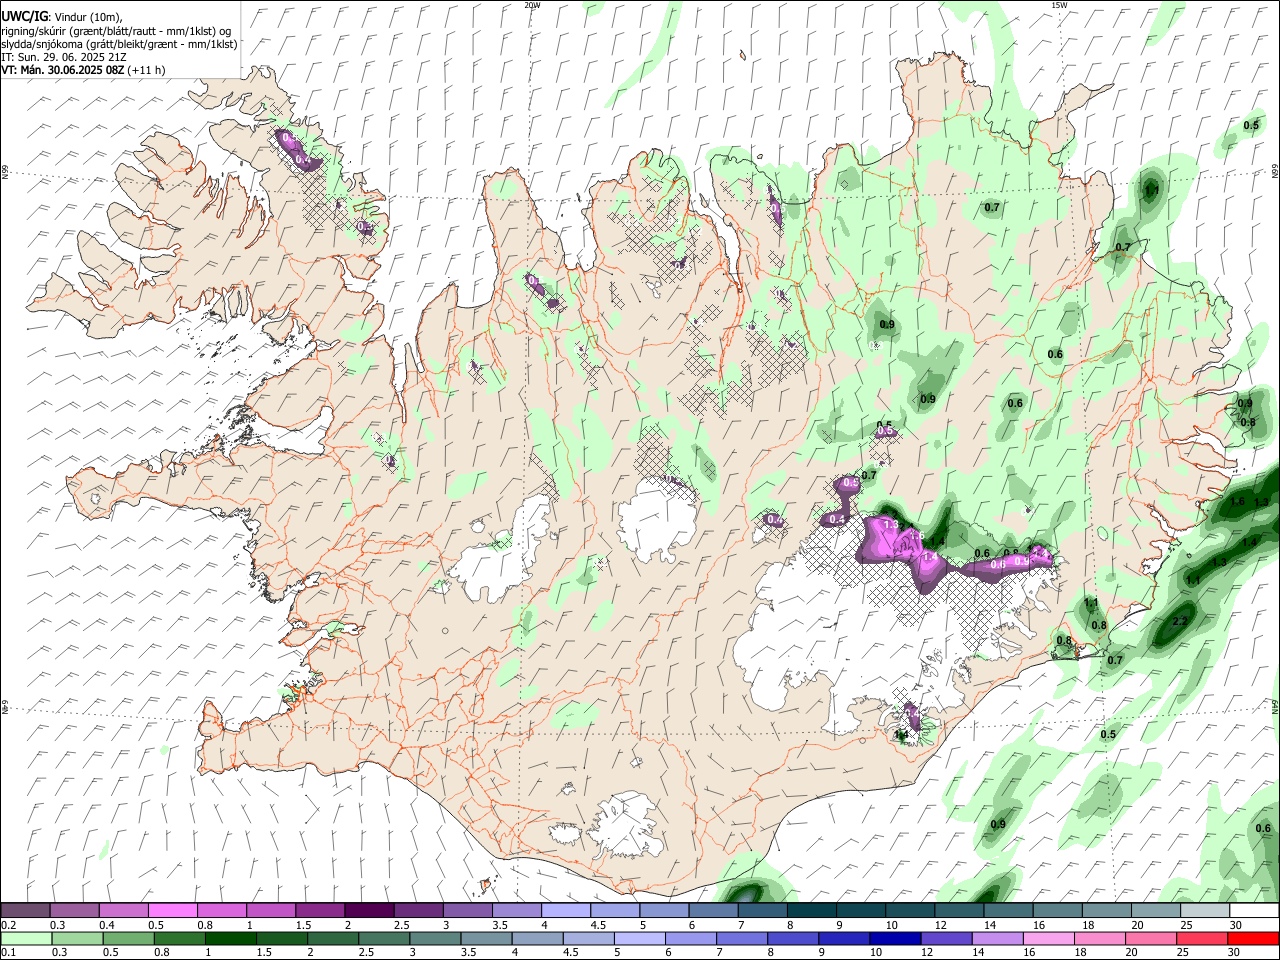Click the header line 'rigning/skúrir (grænt/blátt/rautt - mm/1klst) og'

click(116, 31)
